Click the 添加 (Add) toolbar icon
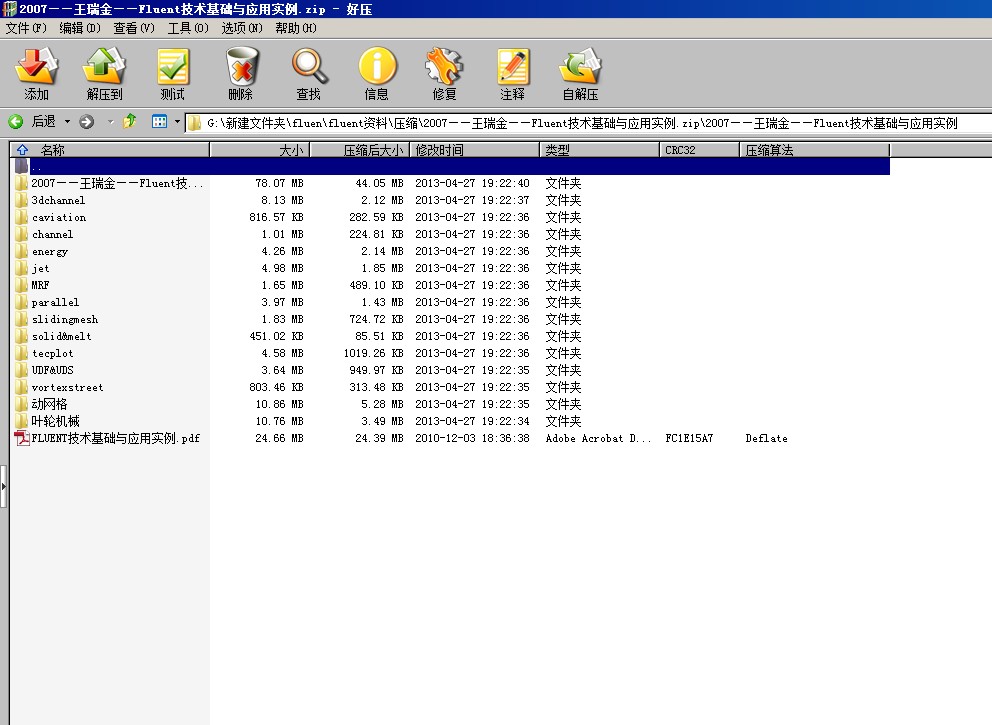The height and width of the screenshot is (725, 992). (x=37, y=74)
